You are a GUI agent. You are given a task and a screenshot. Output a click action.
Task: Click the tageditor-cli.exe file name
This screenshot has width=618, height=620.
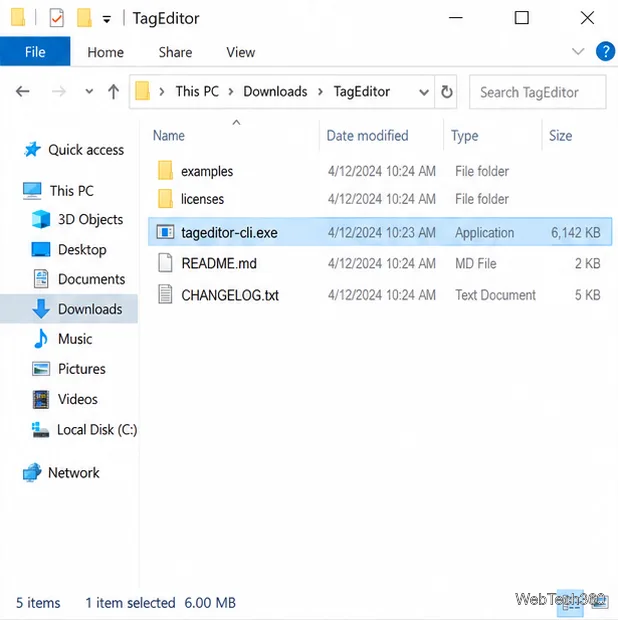(229, 232)
